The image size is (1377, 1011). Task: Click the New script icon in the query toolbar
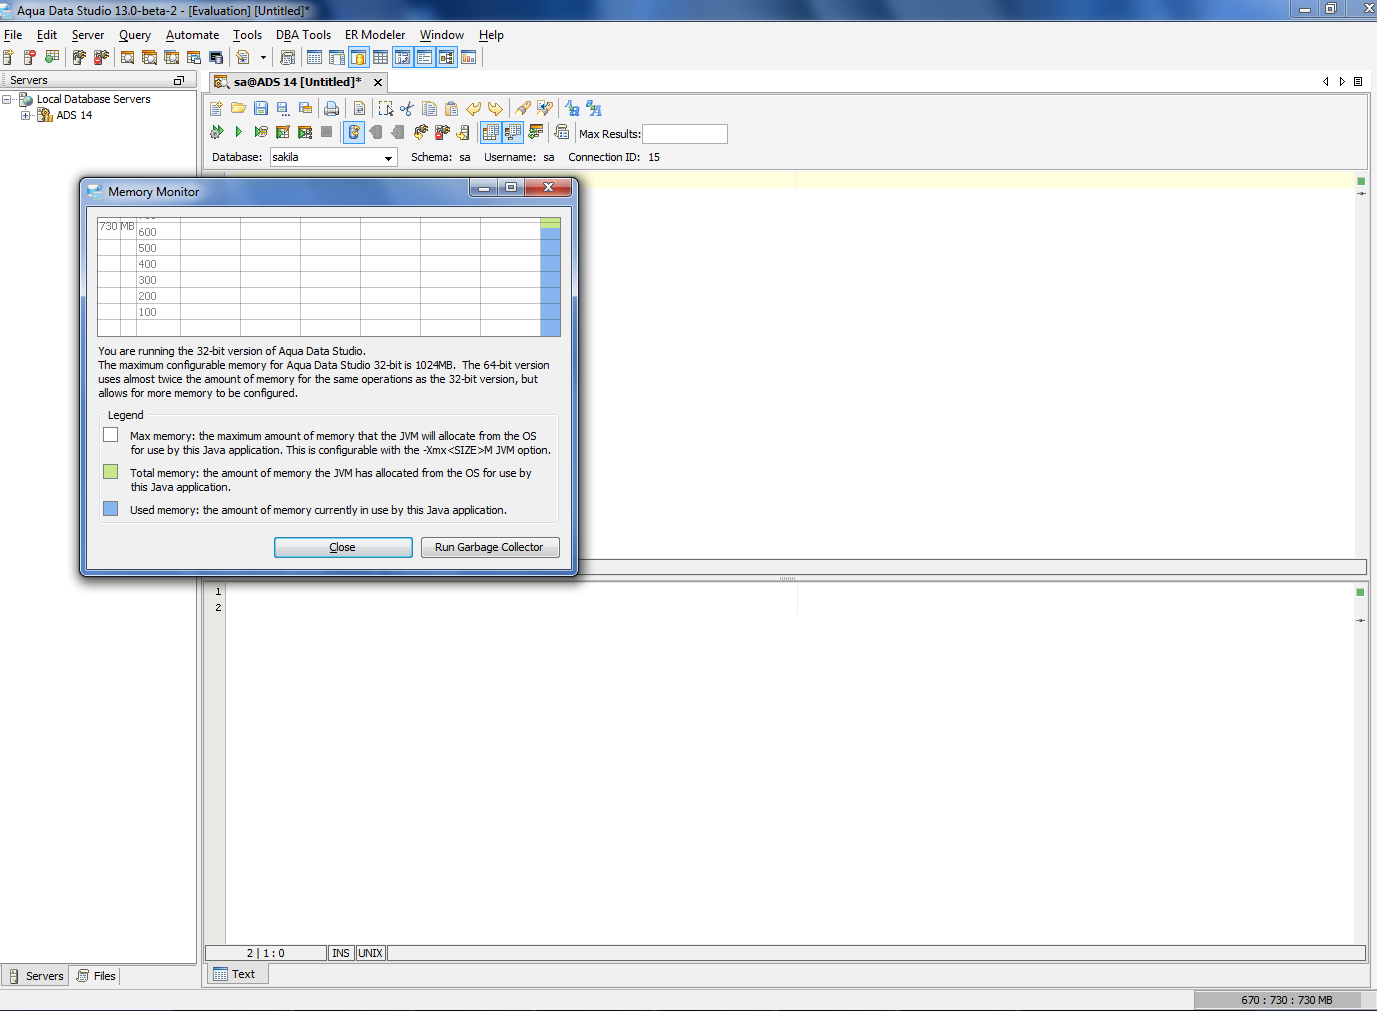[216, 108]
